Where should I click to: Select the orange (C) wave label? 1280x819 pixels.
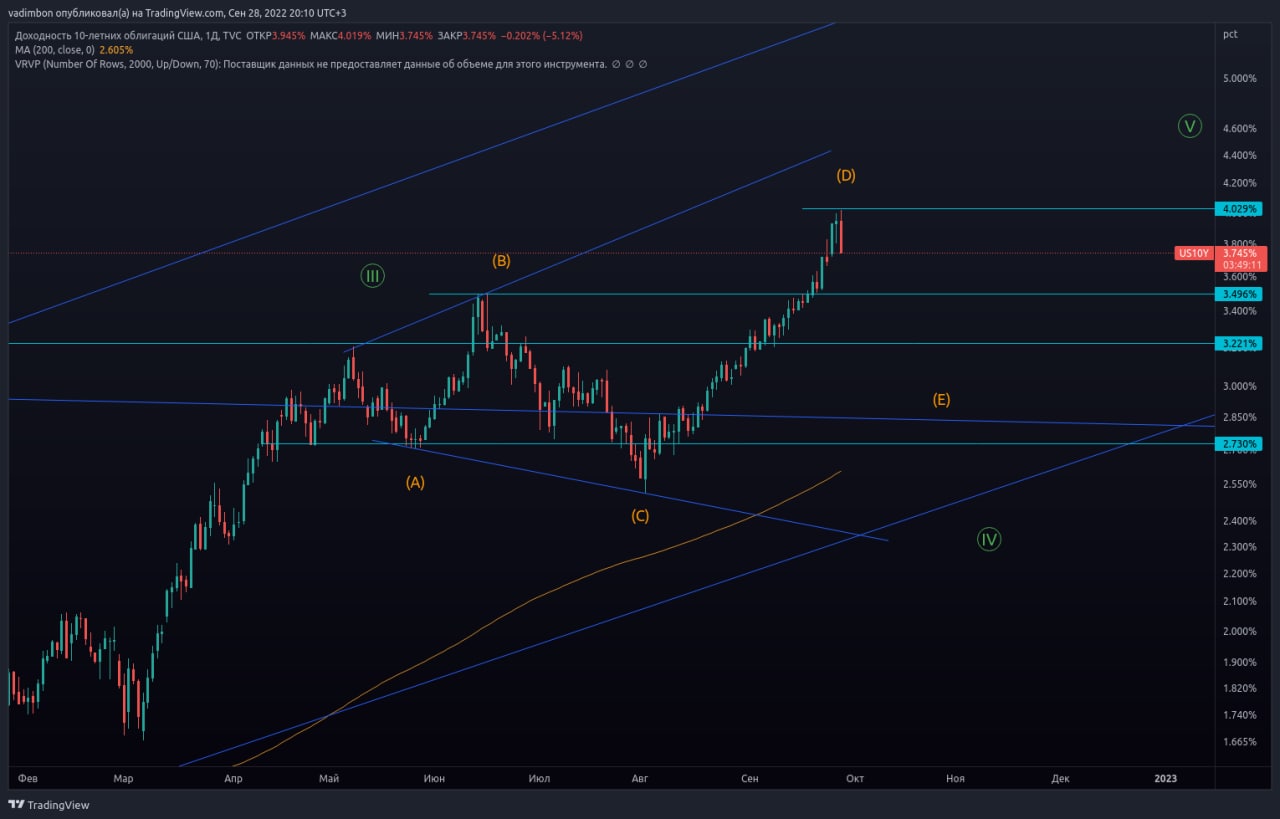tap(640, 516)
